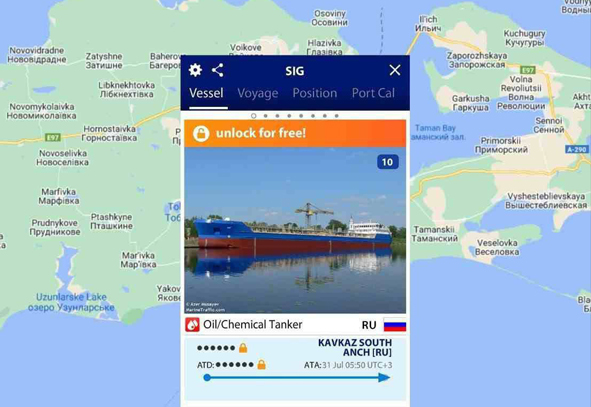Click the Oil/Chemical Tanker type icon
591x407 pixels.
(x=192, y=324)
